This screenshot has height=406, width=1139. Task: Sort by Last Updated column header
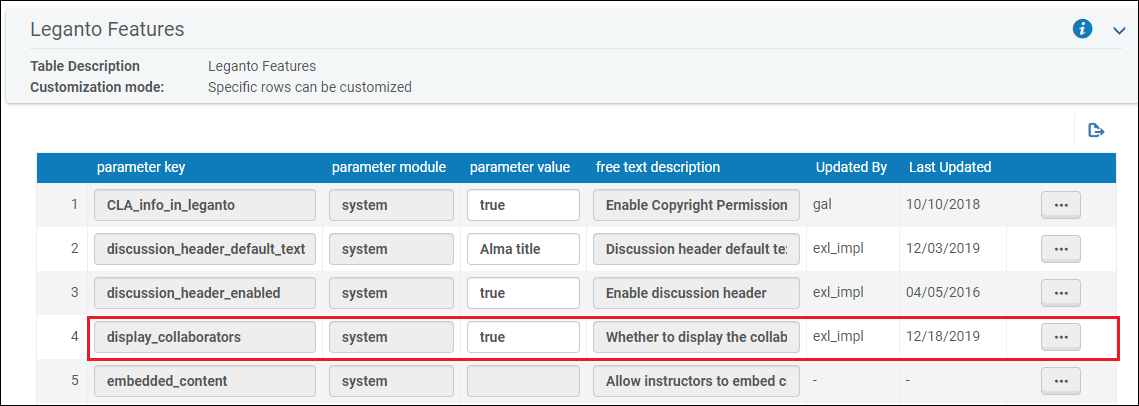click(x=950, y=167)
